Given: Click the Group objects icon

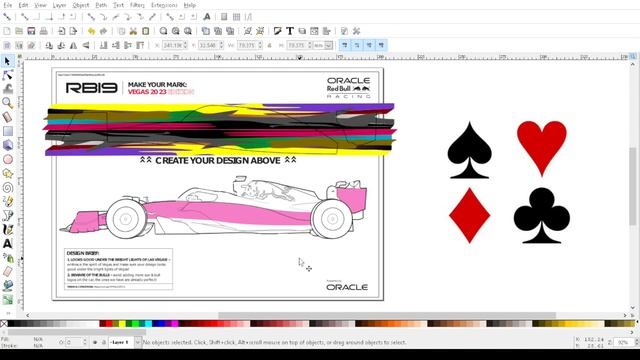Looking at the screenshot, I should 248,31.
